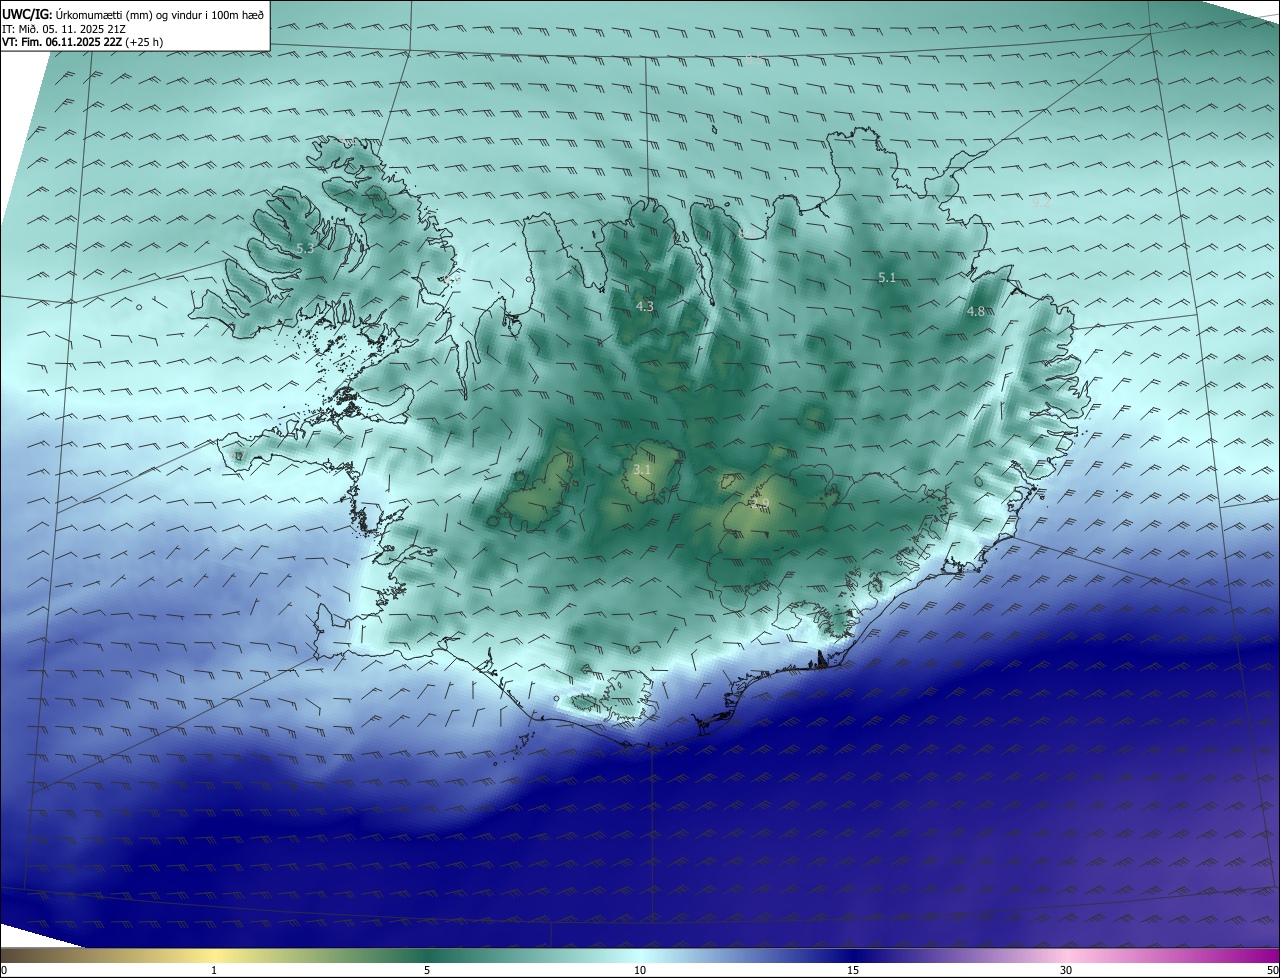Click the colour scale tick label 1
This screenshot has height=978, width=1280.
pos(214,970)
